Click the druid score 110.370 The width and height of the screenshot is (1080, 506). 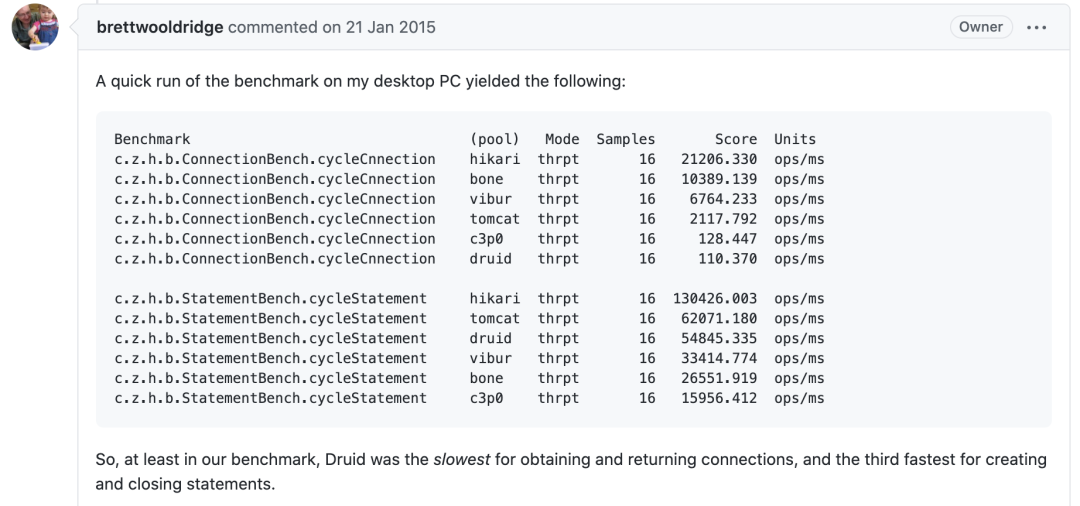[728, 259]
